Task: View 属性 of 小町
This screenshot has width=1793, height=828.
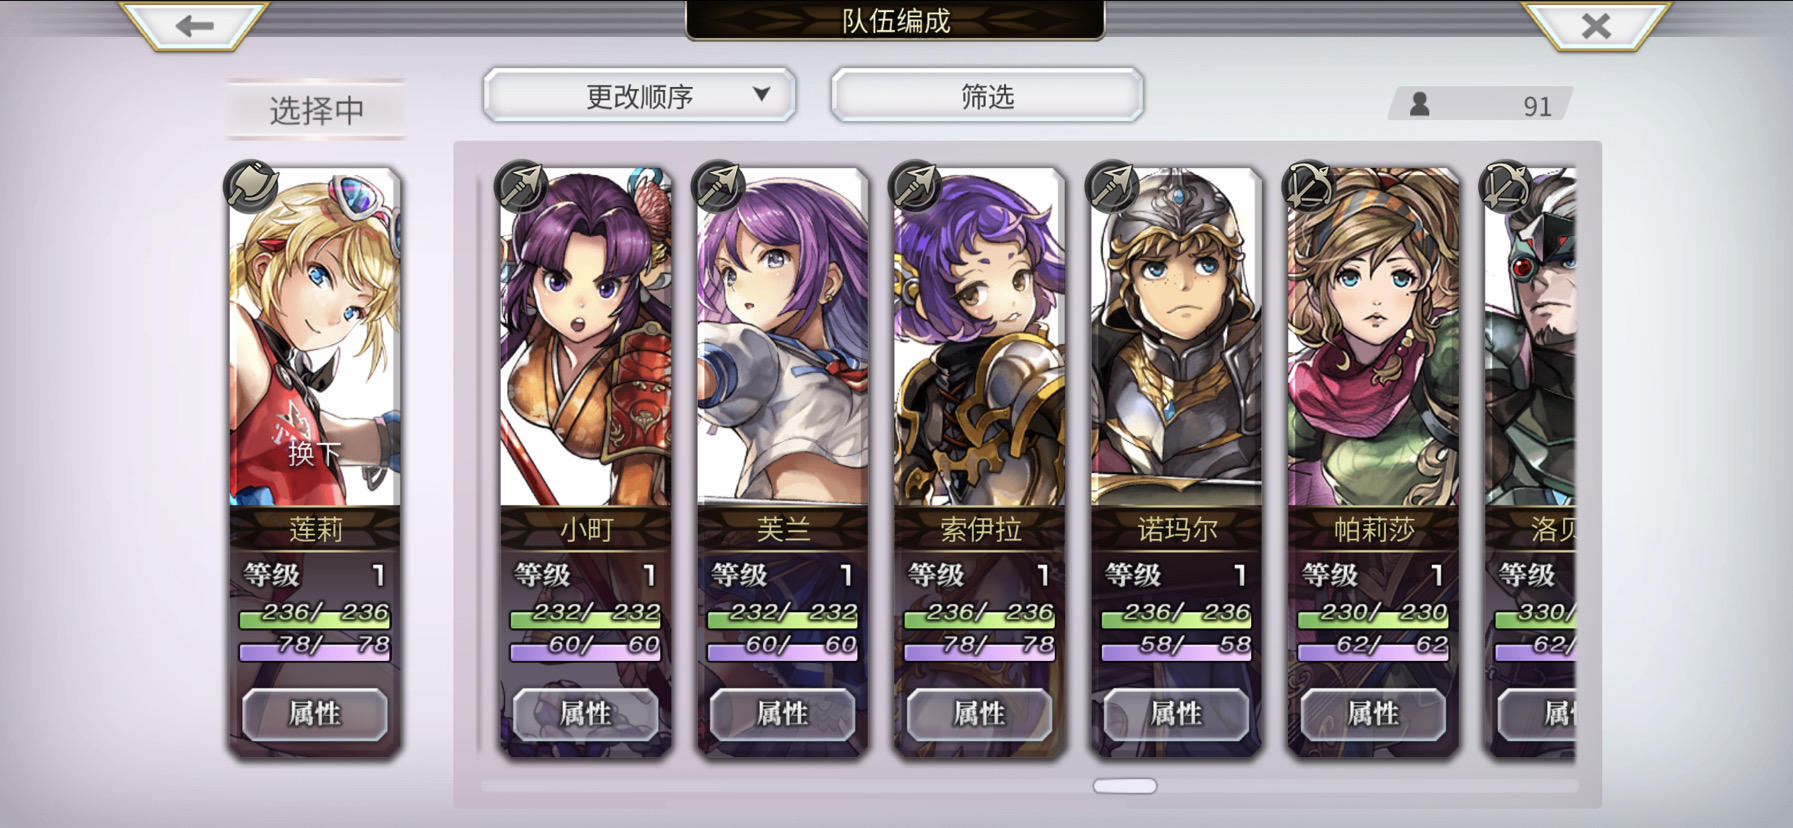Action: tap(585, 714)
